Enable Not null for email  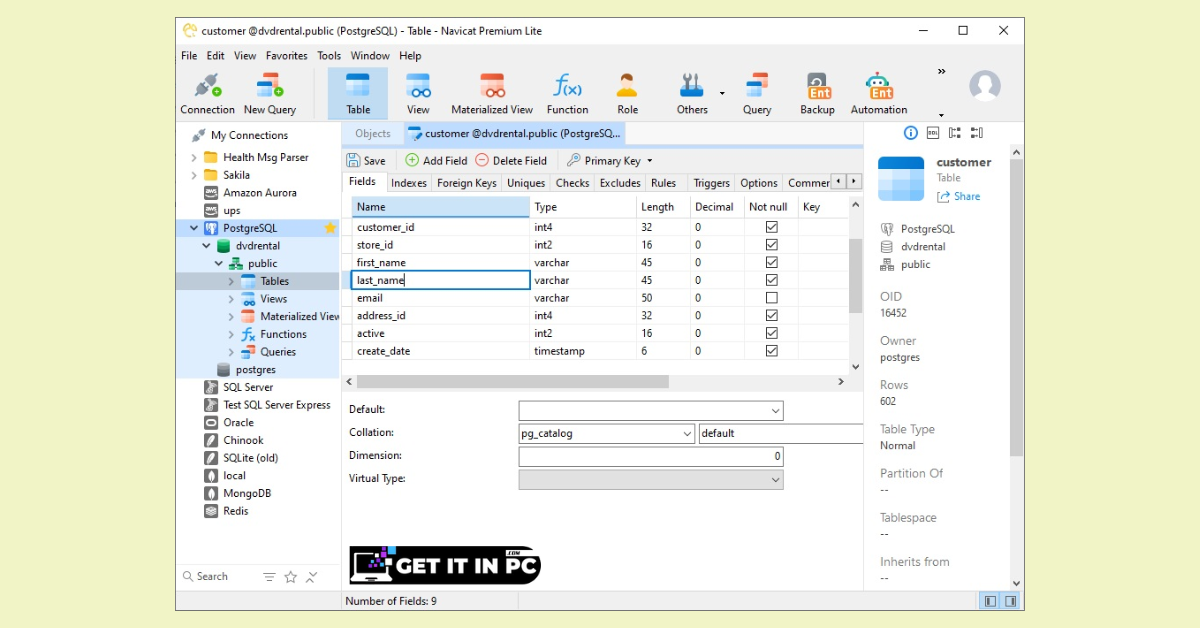point(771,298)
